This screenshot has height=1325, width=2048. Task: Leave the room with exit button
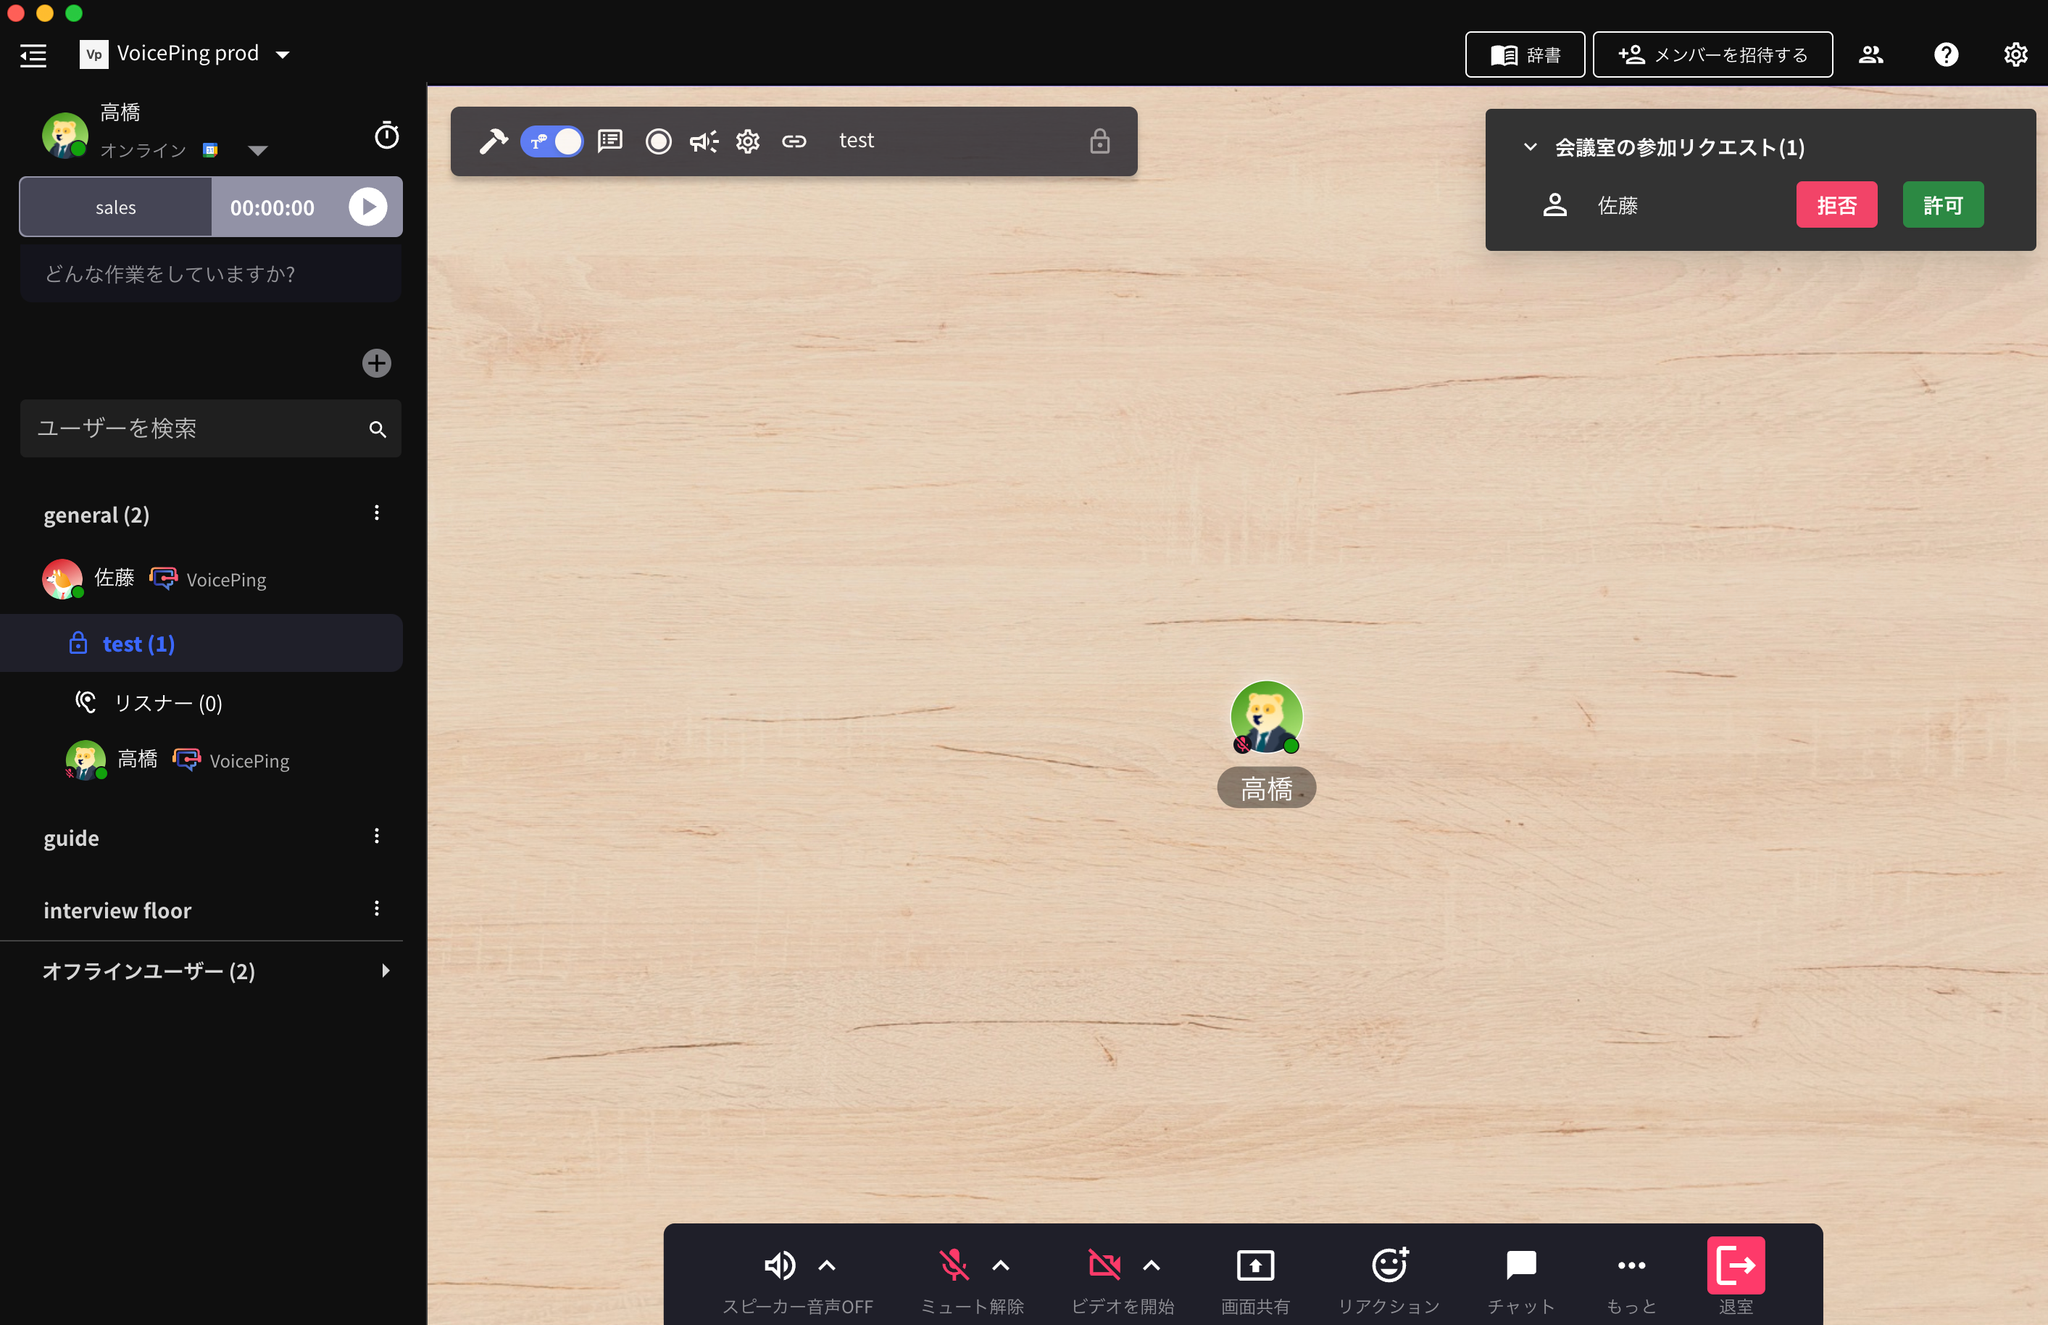click(1735, 1265)
